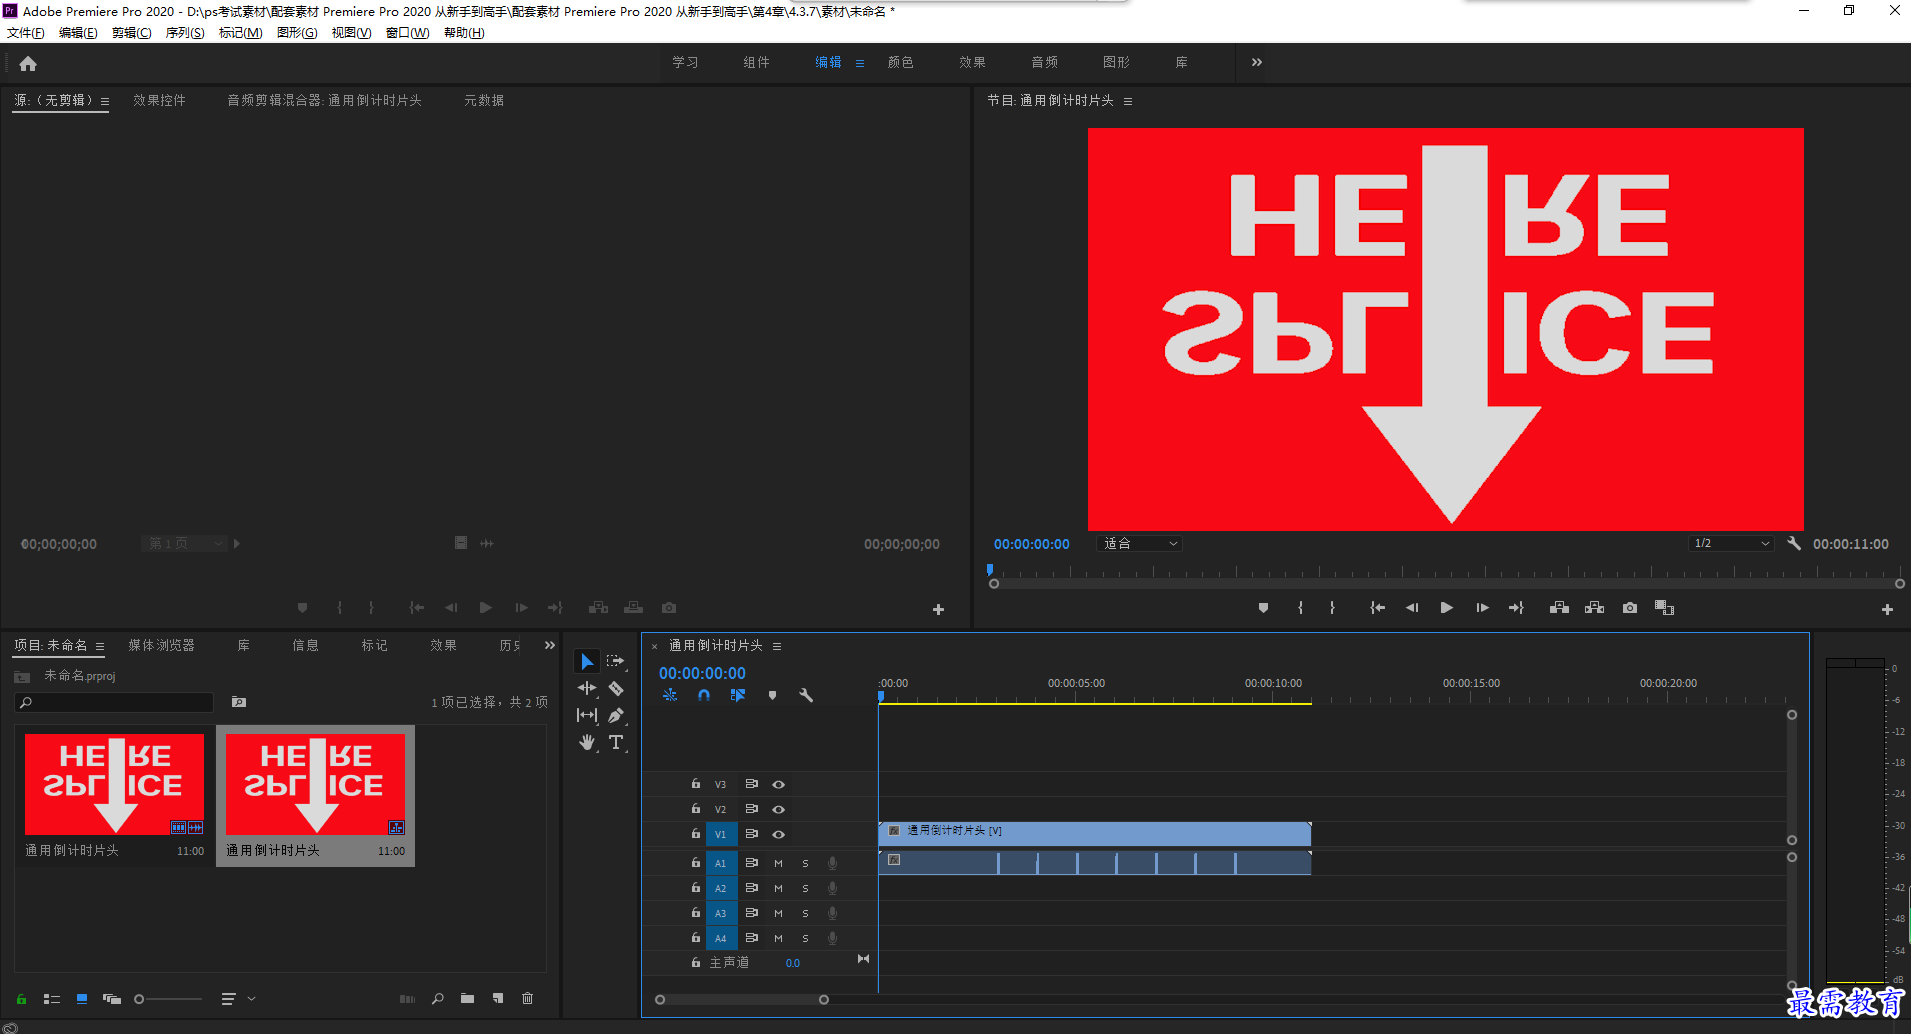Viewport: 1911px width, 1034px height.
Task: Click New Item icon in Project panel
Action: click(498, 998)
